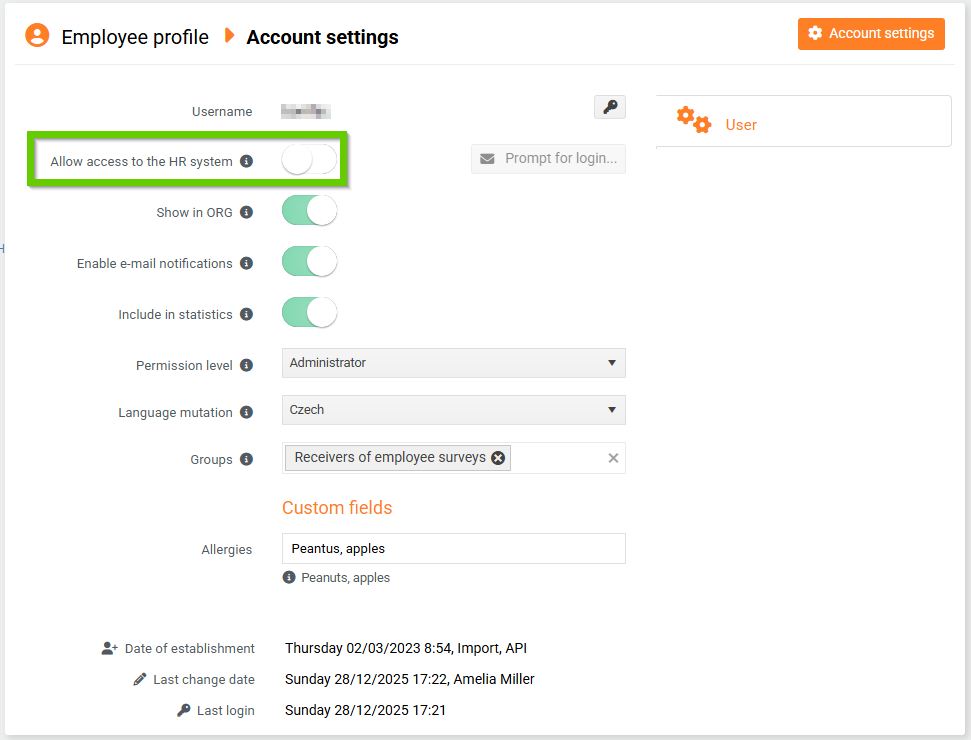Click the key icon next to Username
The height and width of the screenshot is (740, 971).
[x=609, y=107]
